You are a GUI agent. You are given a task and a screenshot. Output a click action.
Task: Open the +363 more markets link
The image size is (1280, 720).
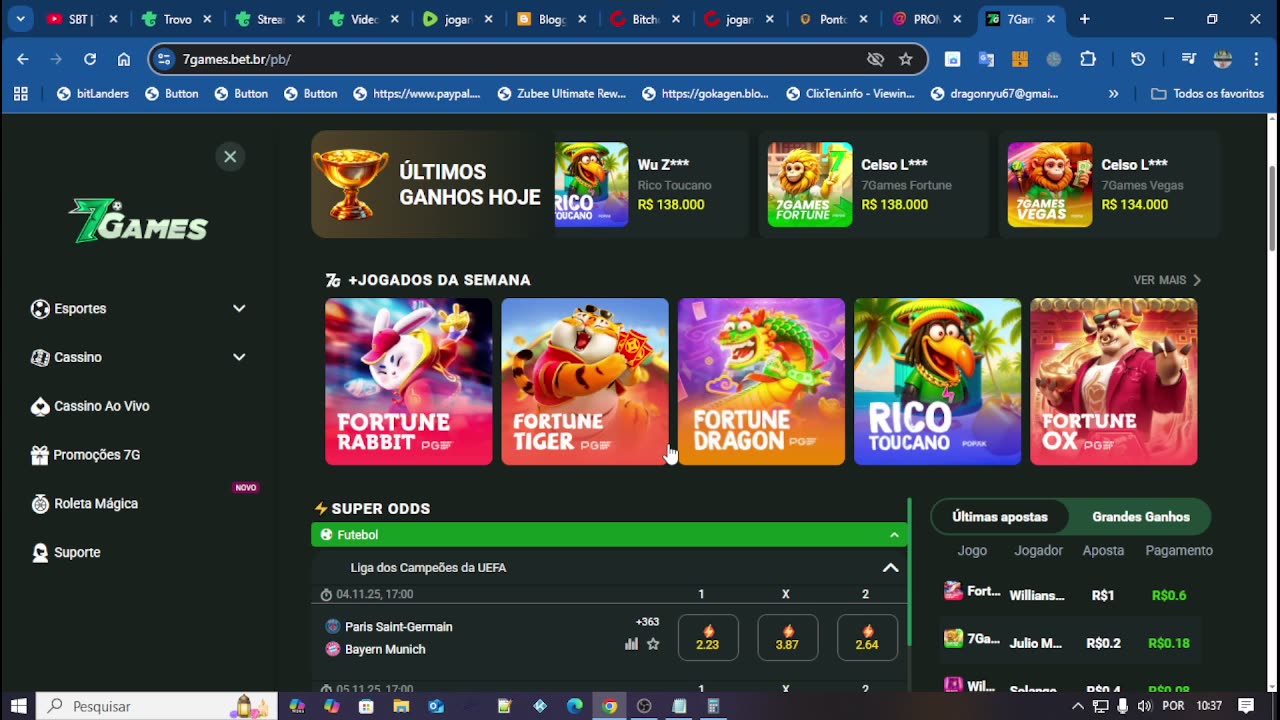tap(647, 622)
